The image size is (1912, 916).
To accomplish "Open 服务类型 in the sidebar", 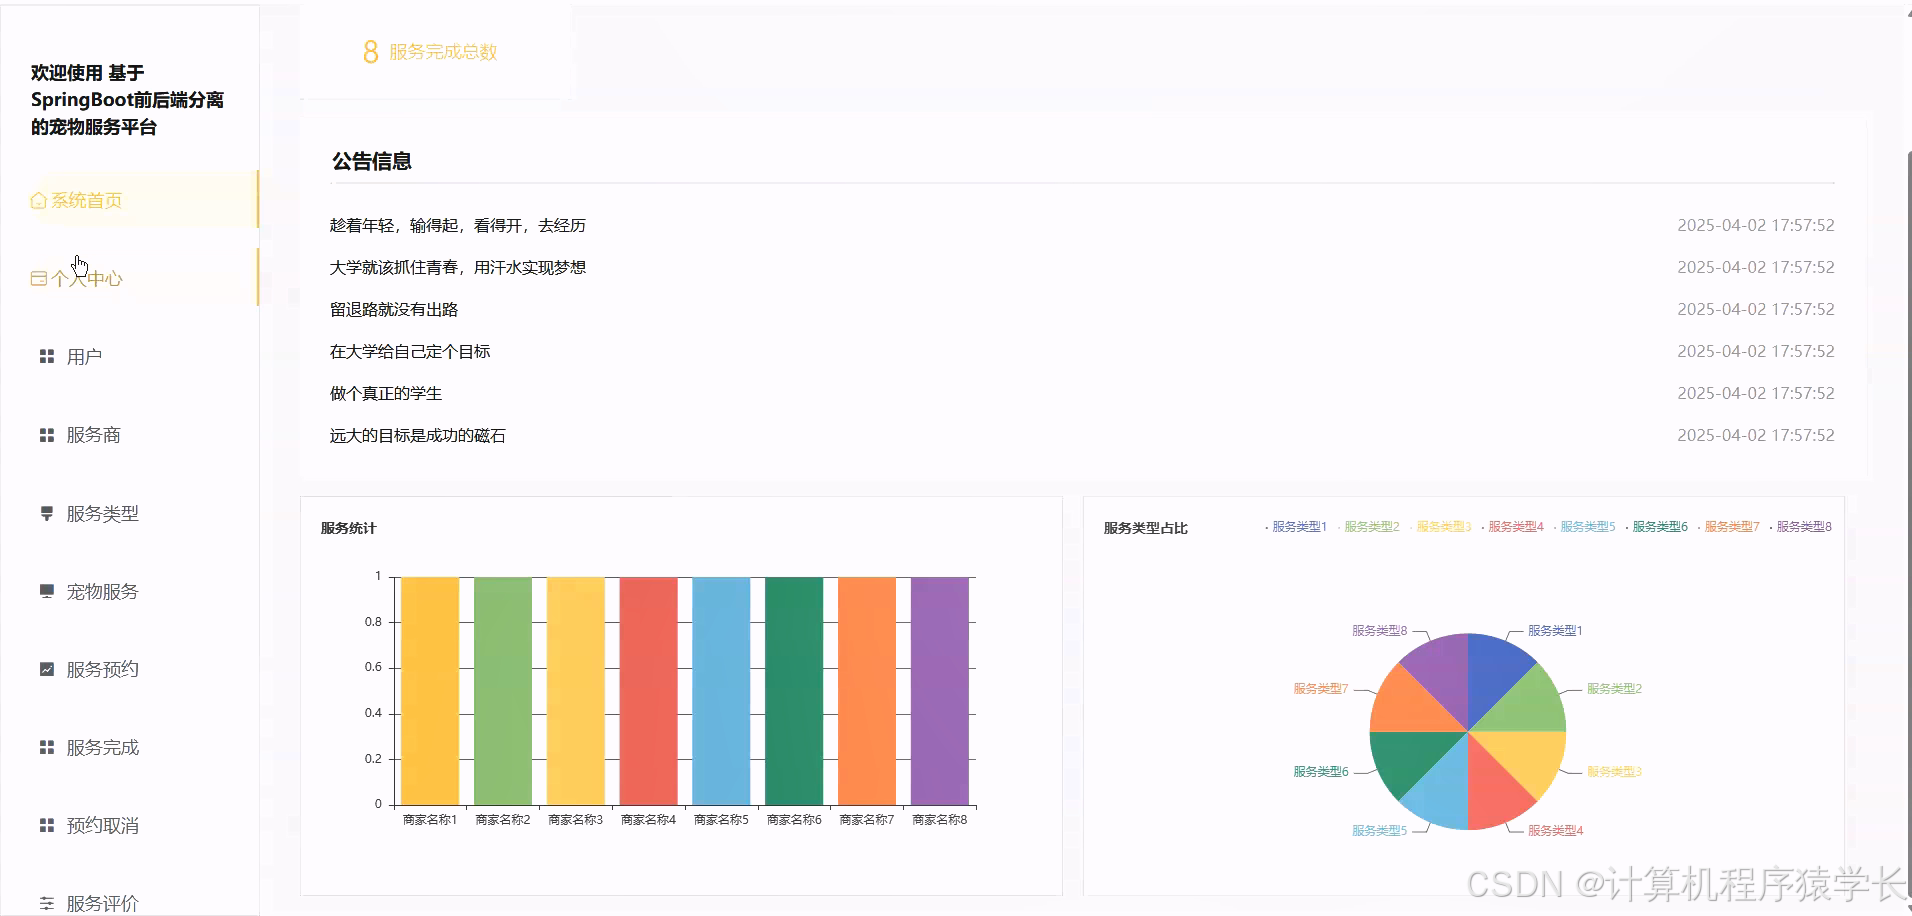I will [130, 513].
